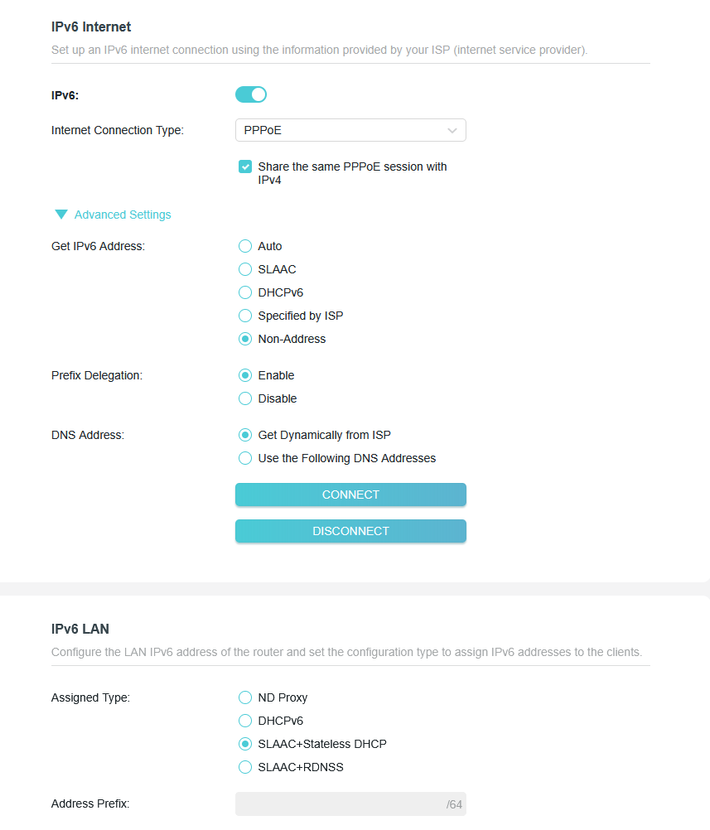This screenshot has width=710, height=830.
Task: Click the Advanced Settings triangle icon
Action: 61,215
